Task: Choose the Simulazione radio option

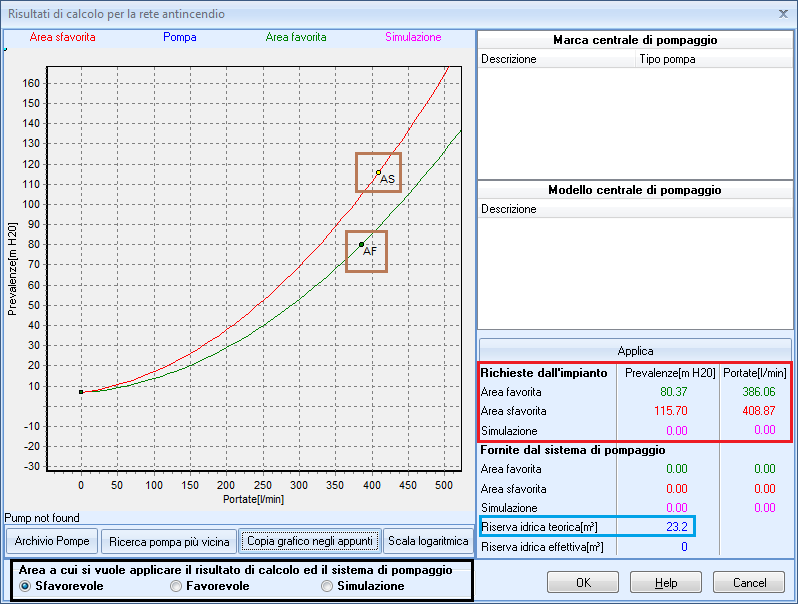Action: [327, 586]
